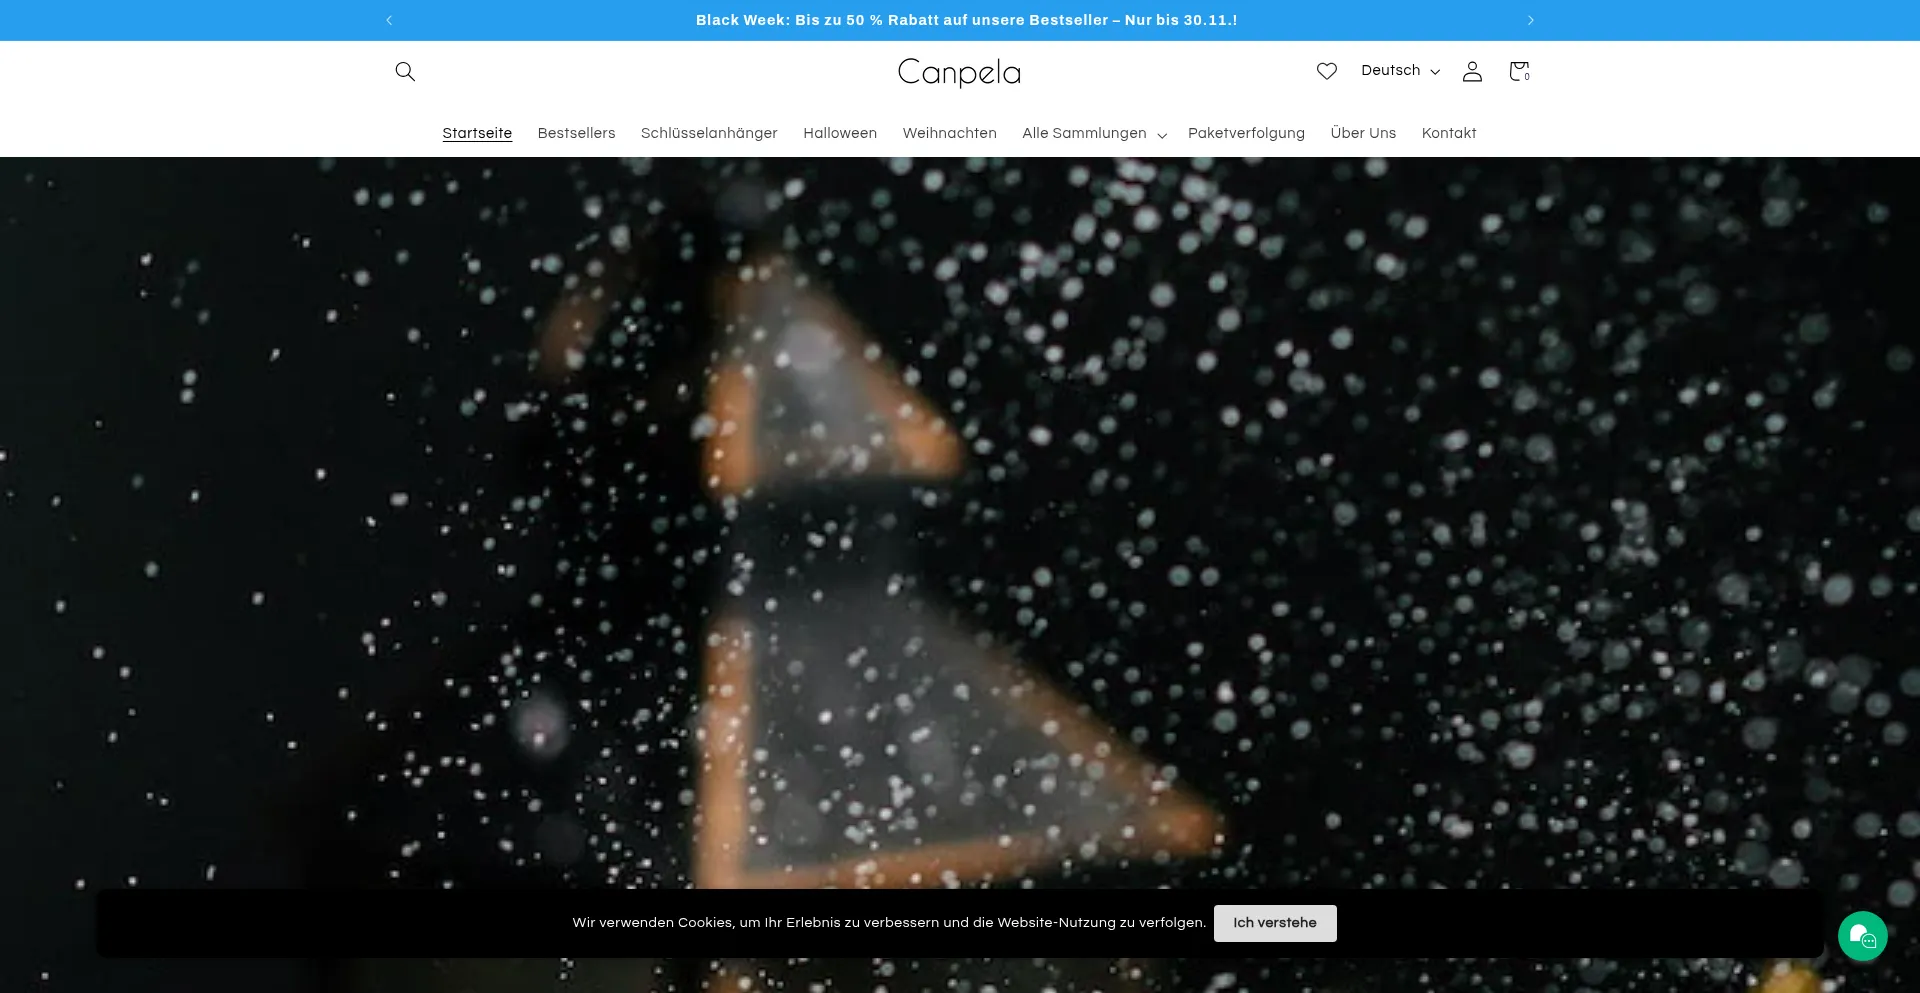Go to Startseite menu item
This screenshot has height=993, width=1920.
click(477, 134)
